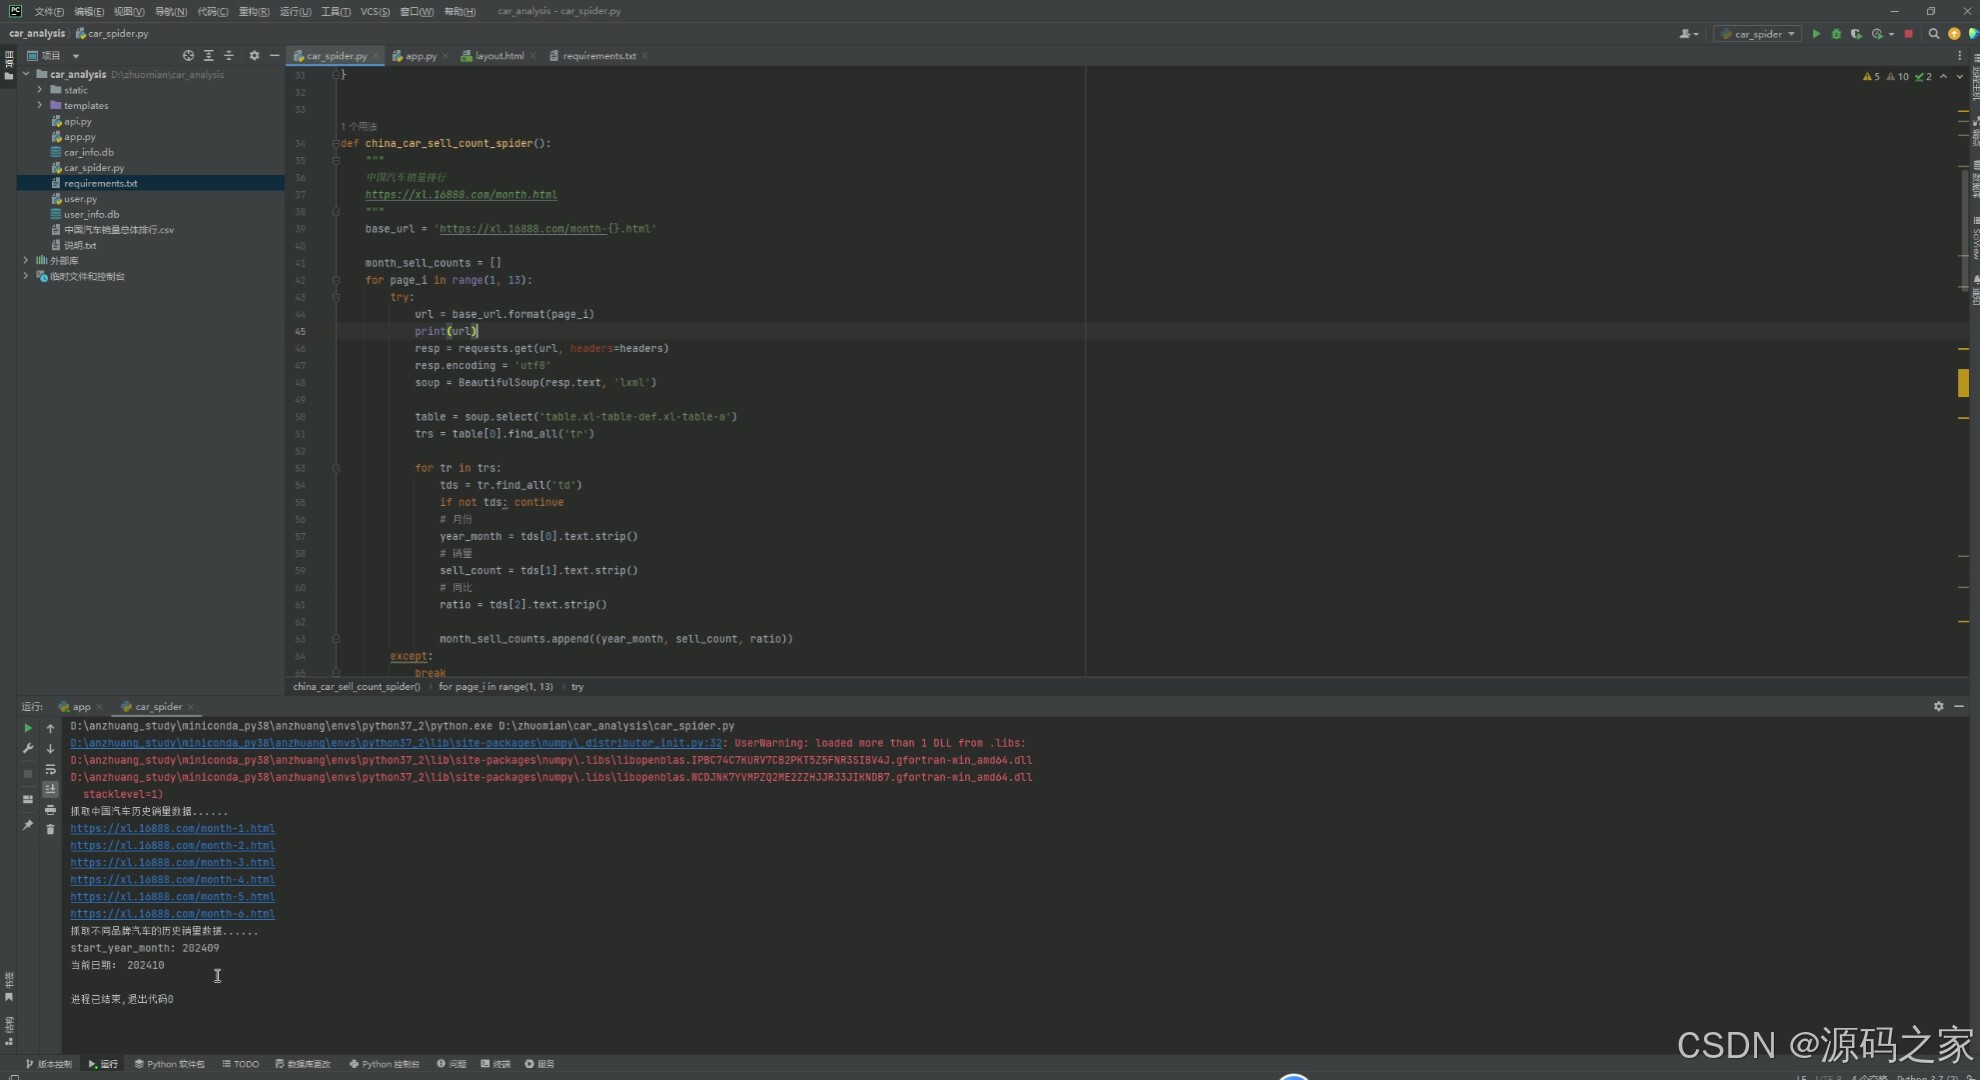Expand the static folder in the project tree

point(40,90)
